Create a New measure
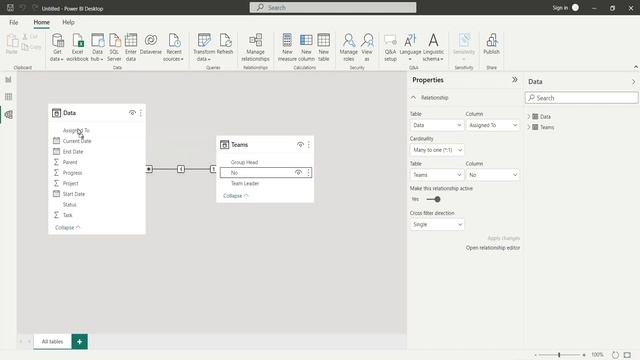Screen dimensions: 640x360 287,47
